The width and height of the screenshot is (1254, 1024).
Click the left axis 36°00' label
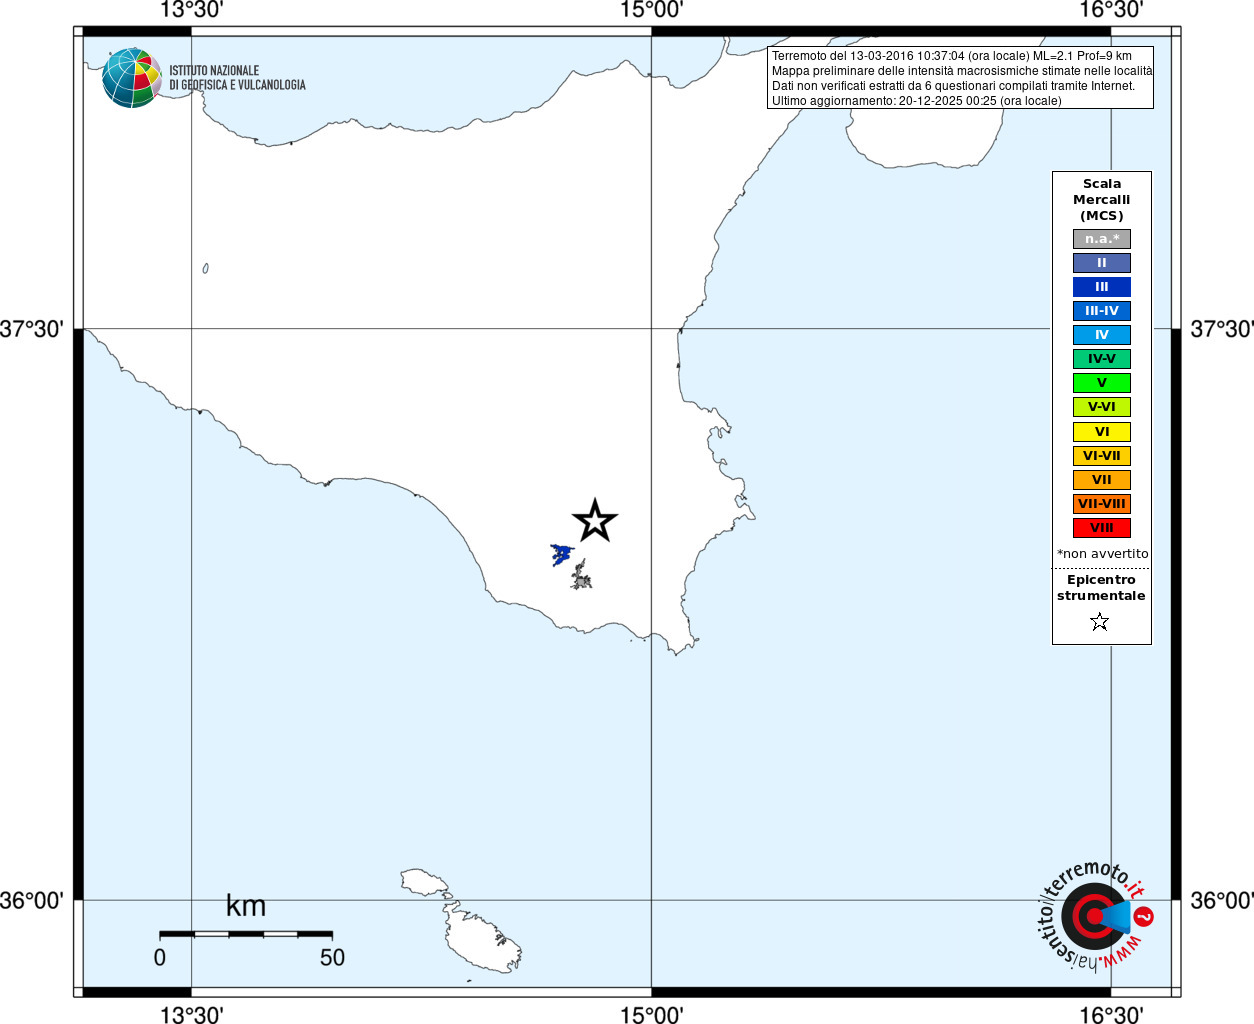coord(32,900)
